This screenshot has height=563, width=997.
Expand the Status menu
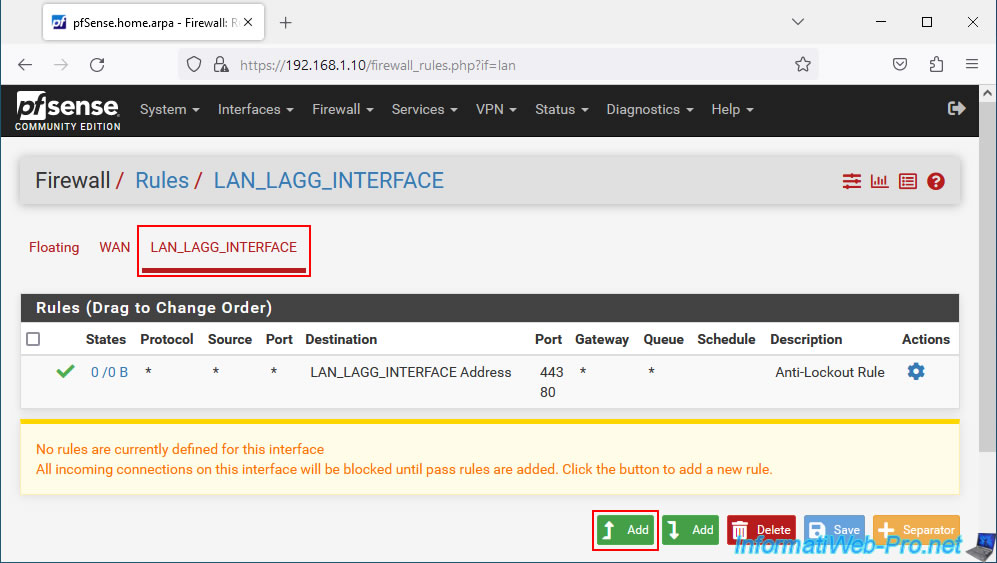tap(561, 109)
